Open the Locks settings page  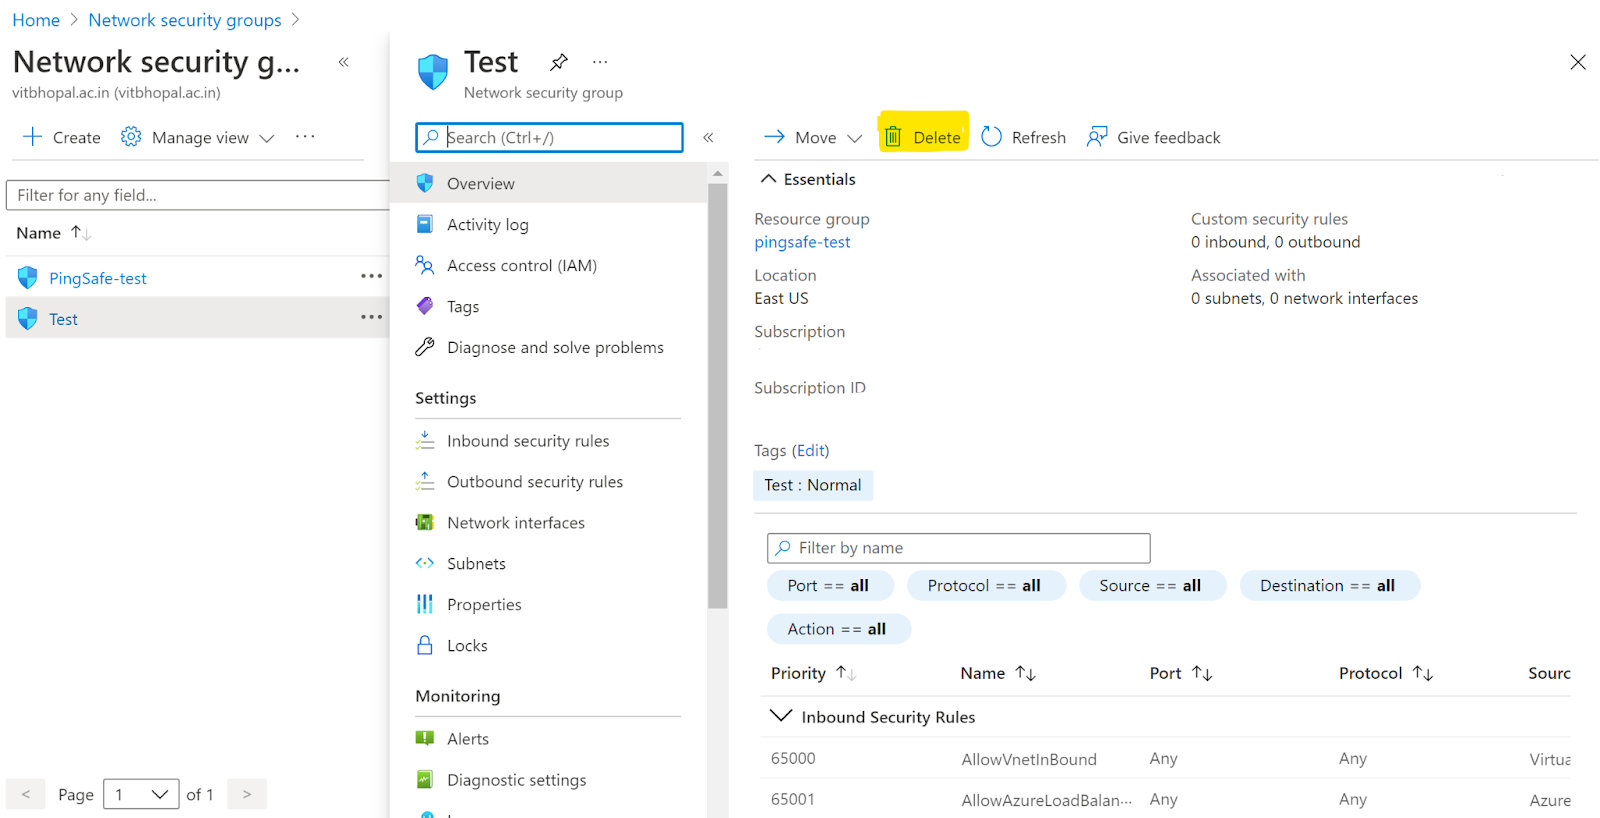(467, 646)
